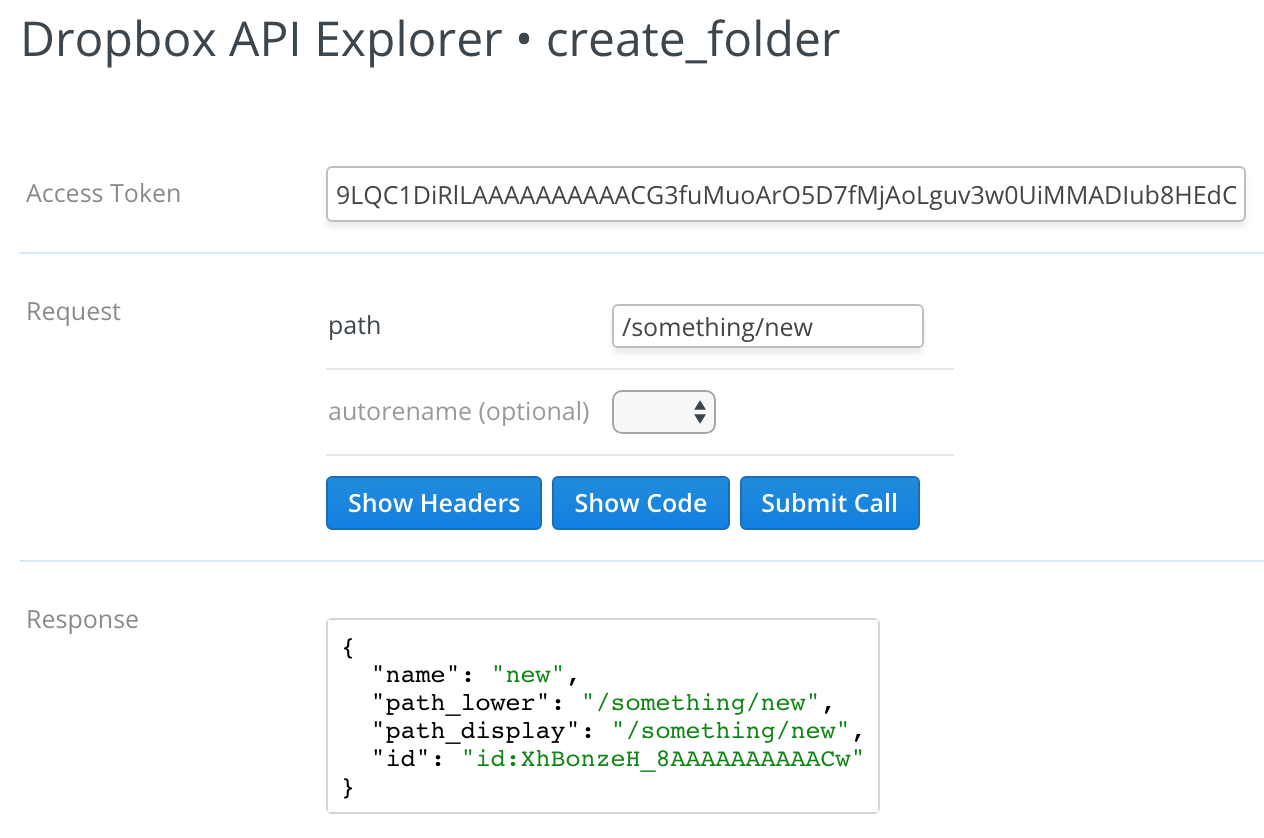This screenshot has width=1264, height=838.
Task: Click the "Access Token" label
Action: tap(103, 193)
